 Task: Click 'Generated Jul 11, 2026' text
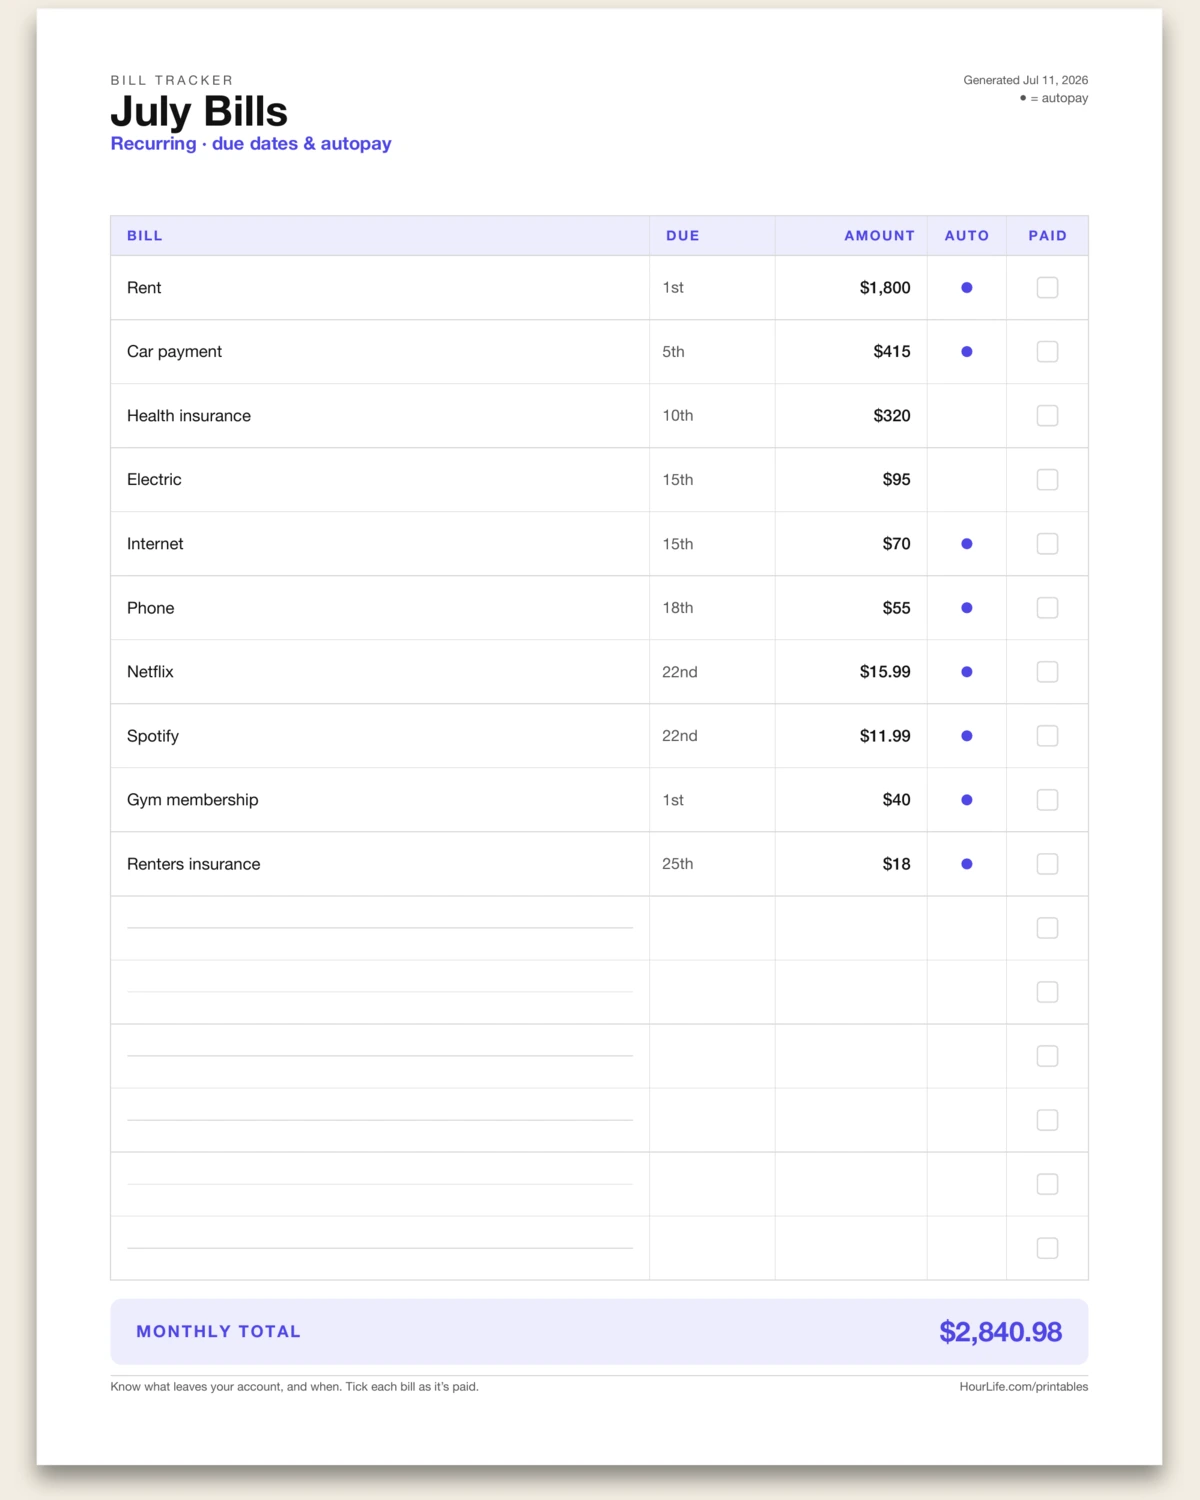pos(1026,80)
